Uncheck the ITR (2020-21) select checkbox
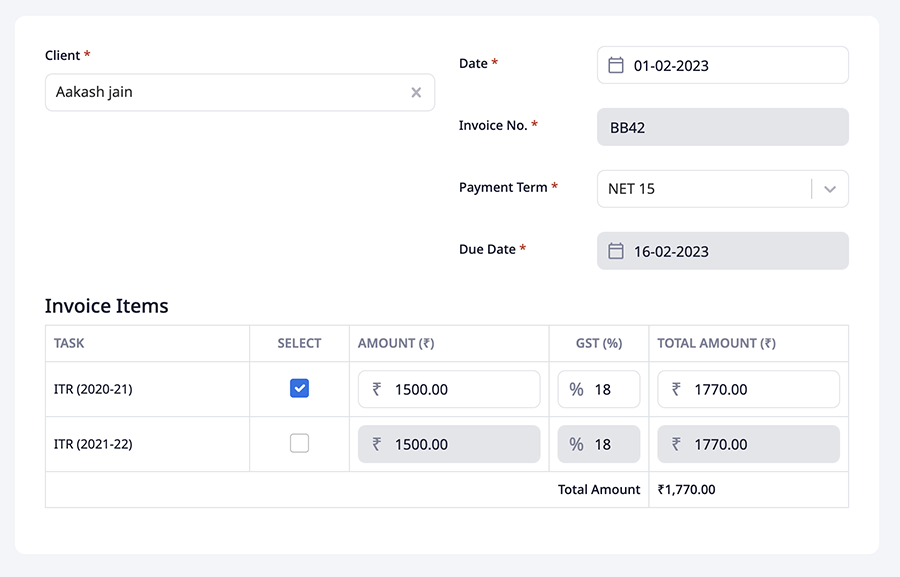Viewport: 900px width, 577px height. coord(299,388)
